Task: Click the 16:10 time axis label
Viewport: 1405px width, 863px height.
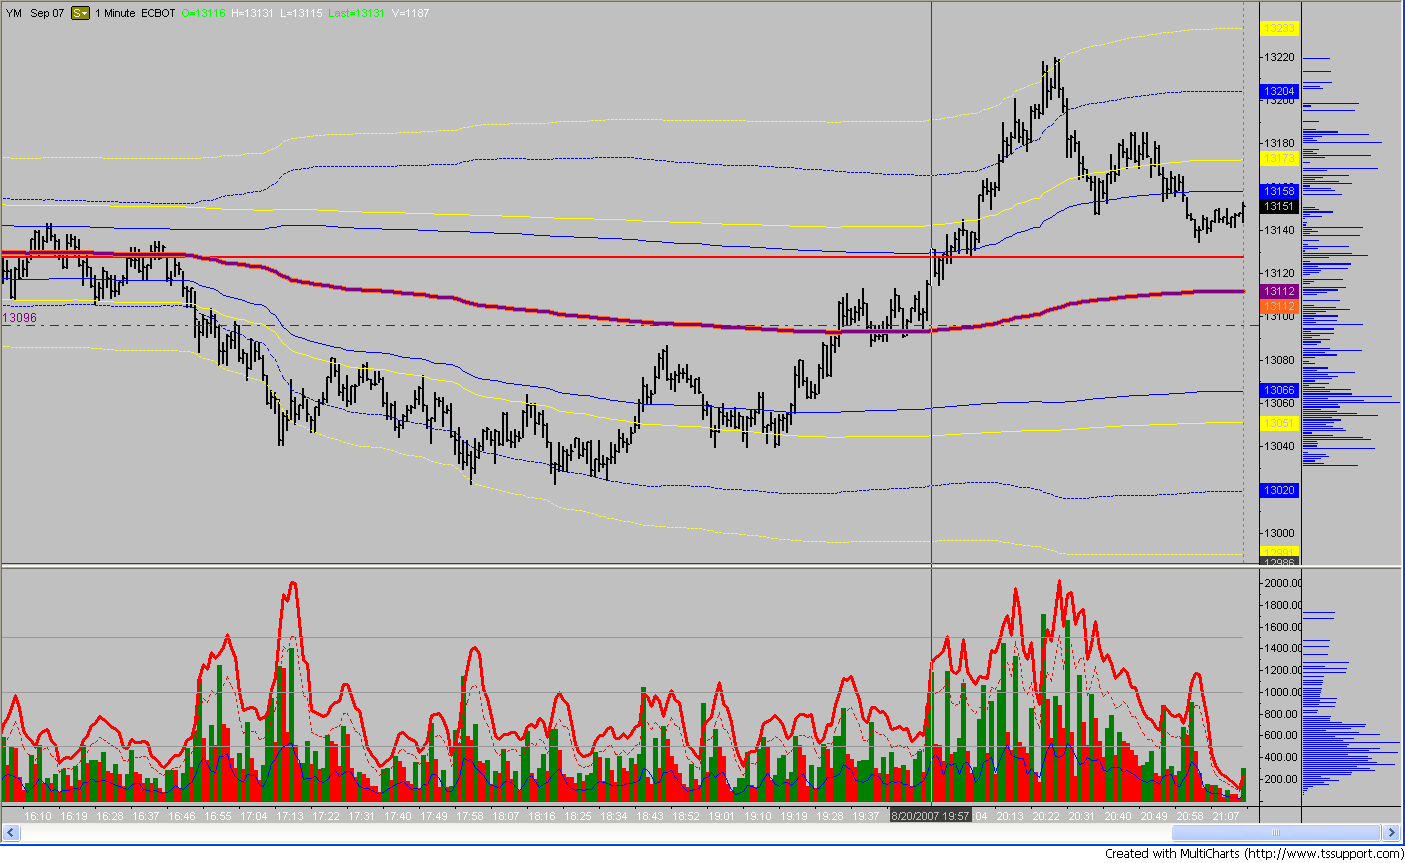Action: point(38,816)
